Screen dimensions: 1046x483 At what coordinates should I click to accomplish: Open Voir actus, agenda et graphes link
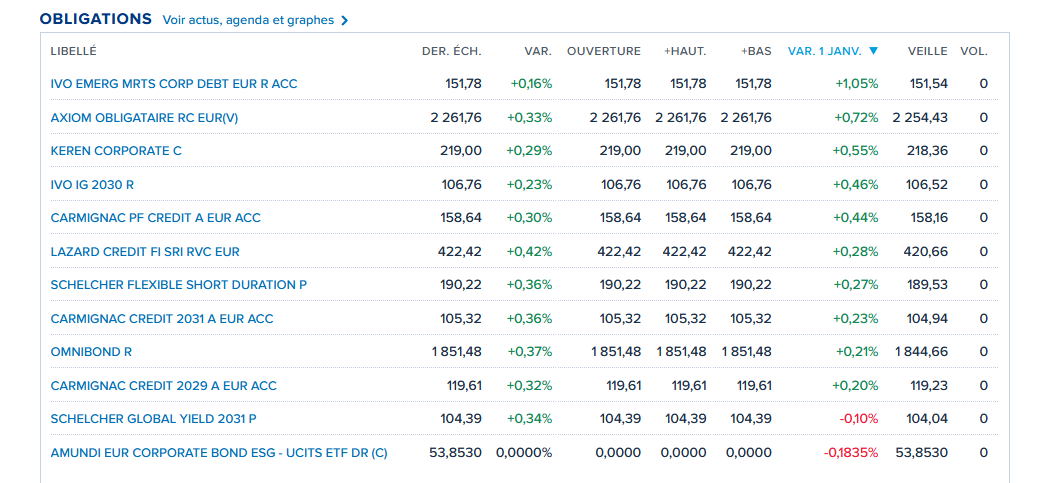tap(248, 20)
